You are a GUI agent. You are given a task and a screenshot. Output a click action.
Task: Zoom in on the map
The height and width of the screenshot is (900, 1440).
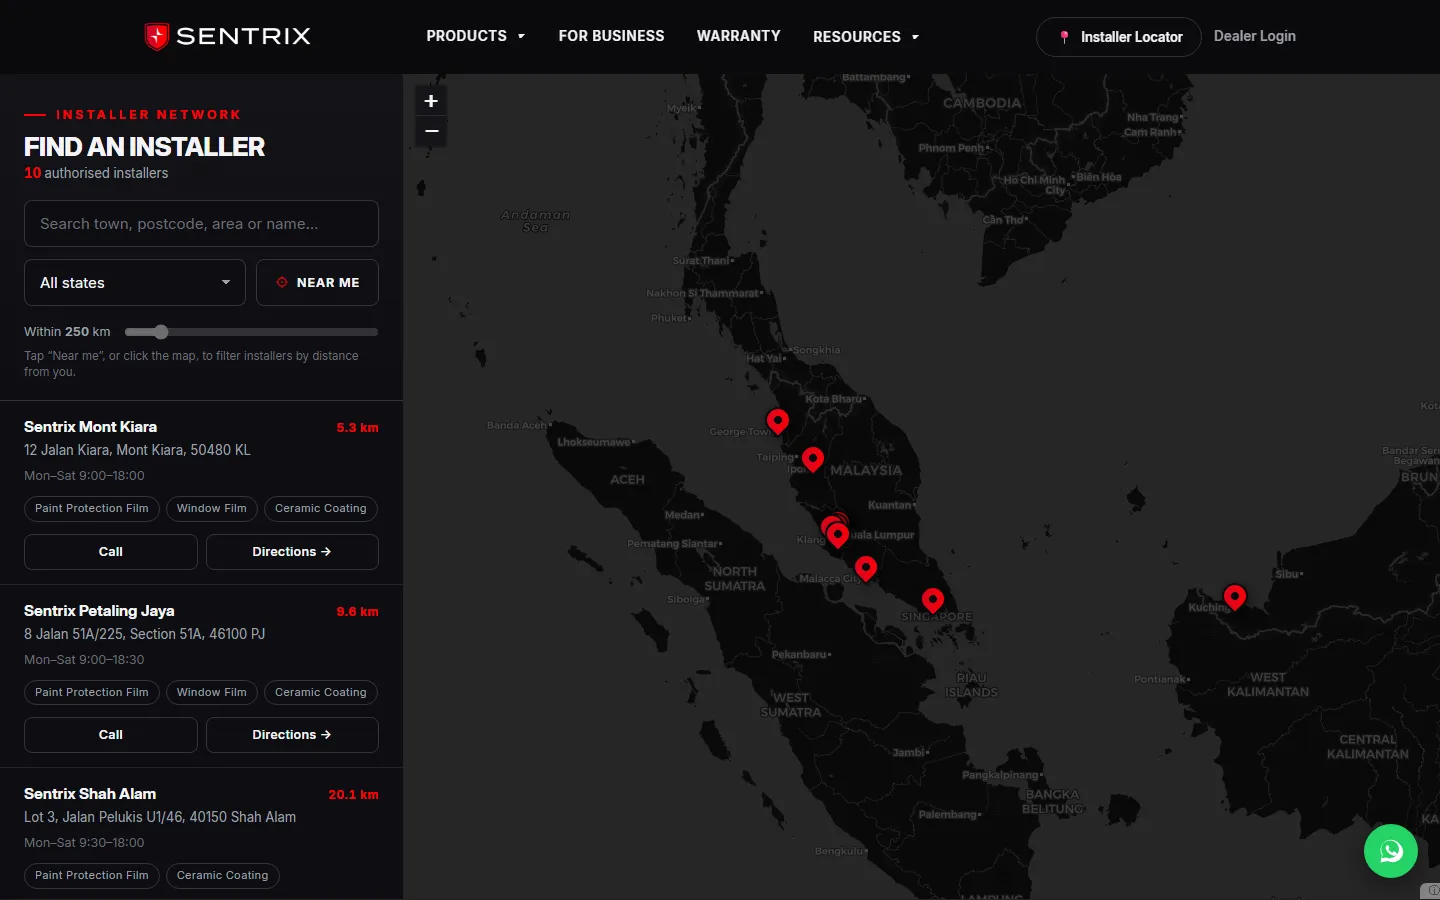(431, 101)
